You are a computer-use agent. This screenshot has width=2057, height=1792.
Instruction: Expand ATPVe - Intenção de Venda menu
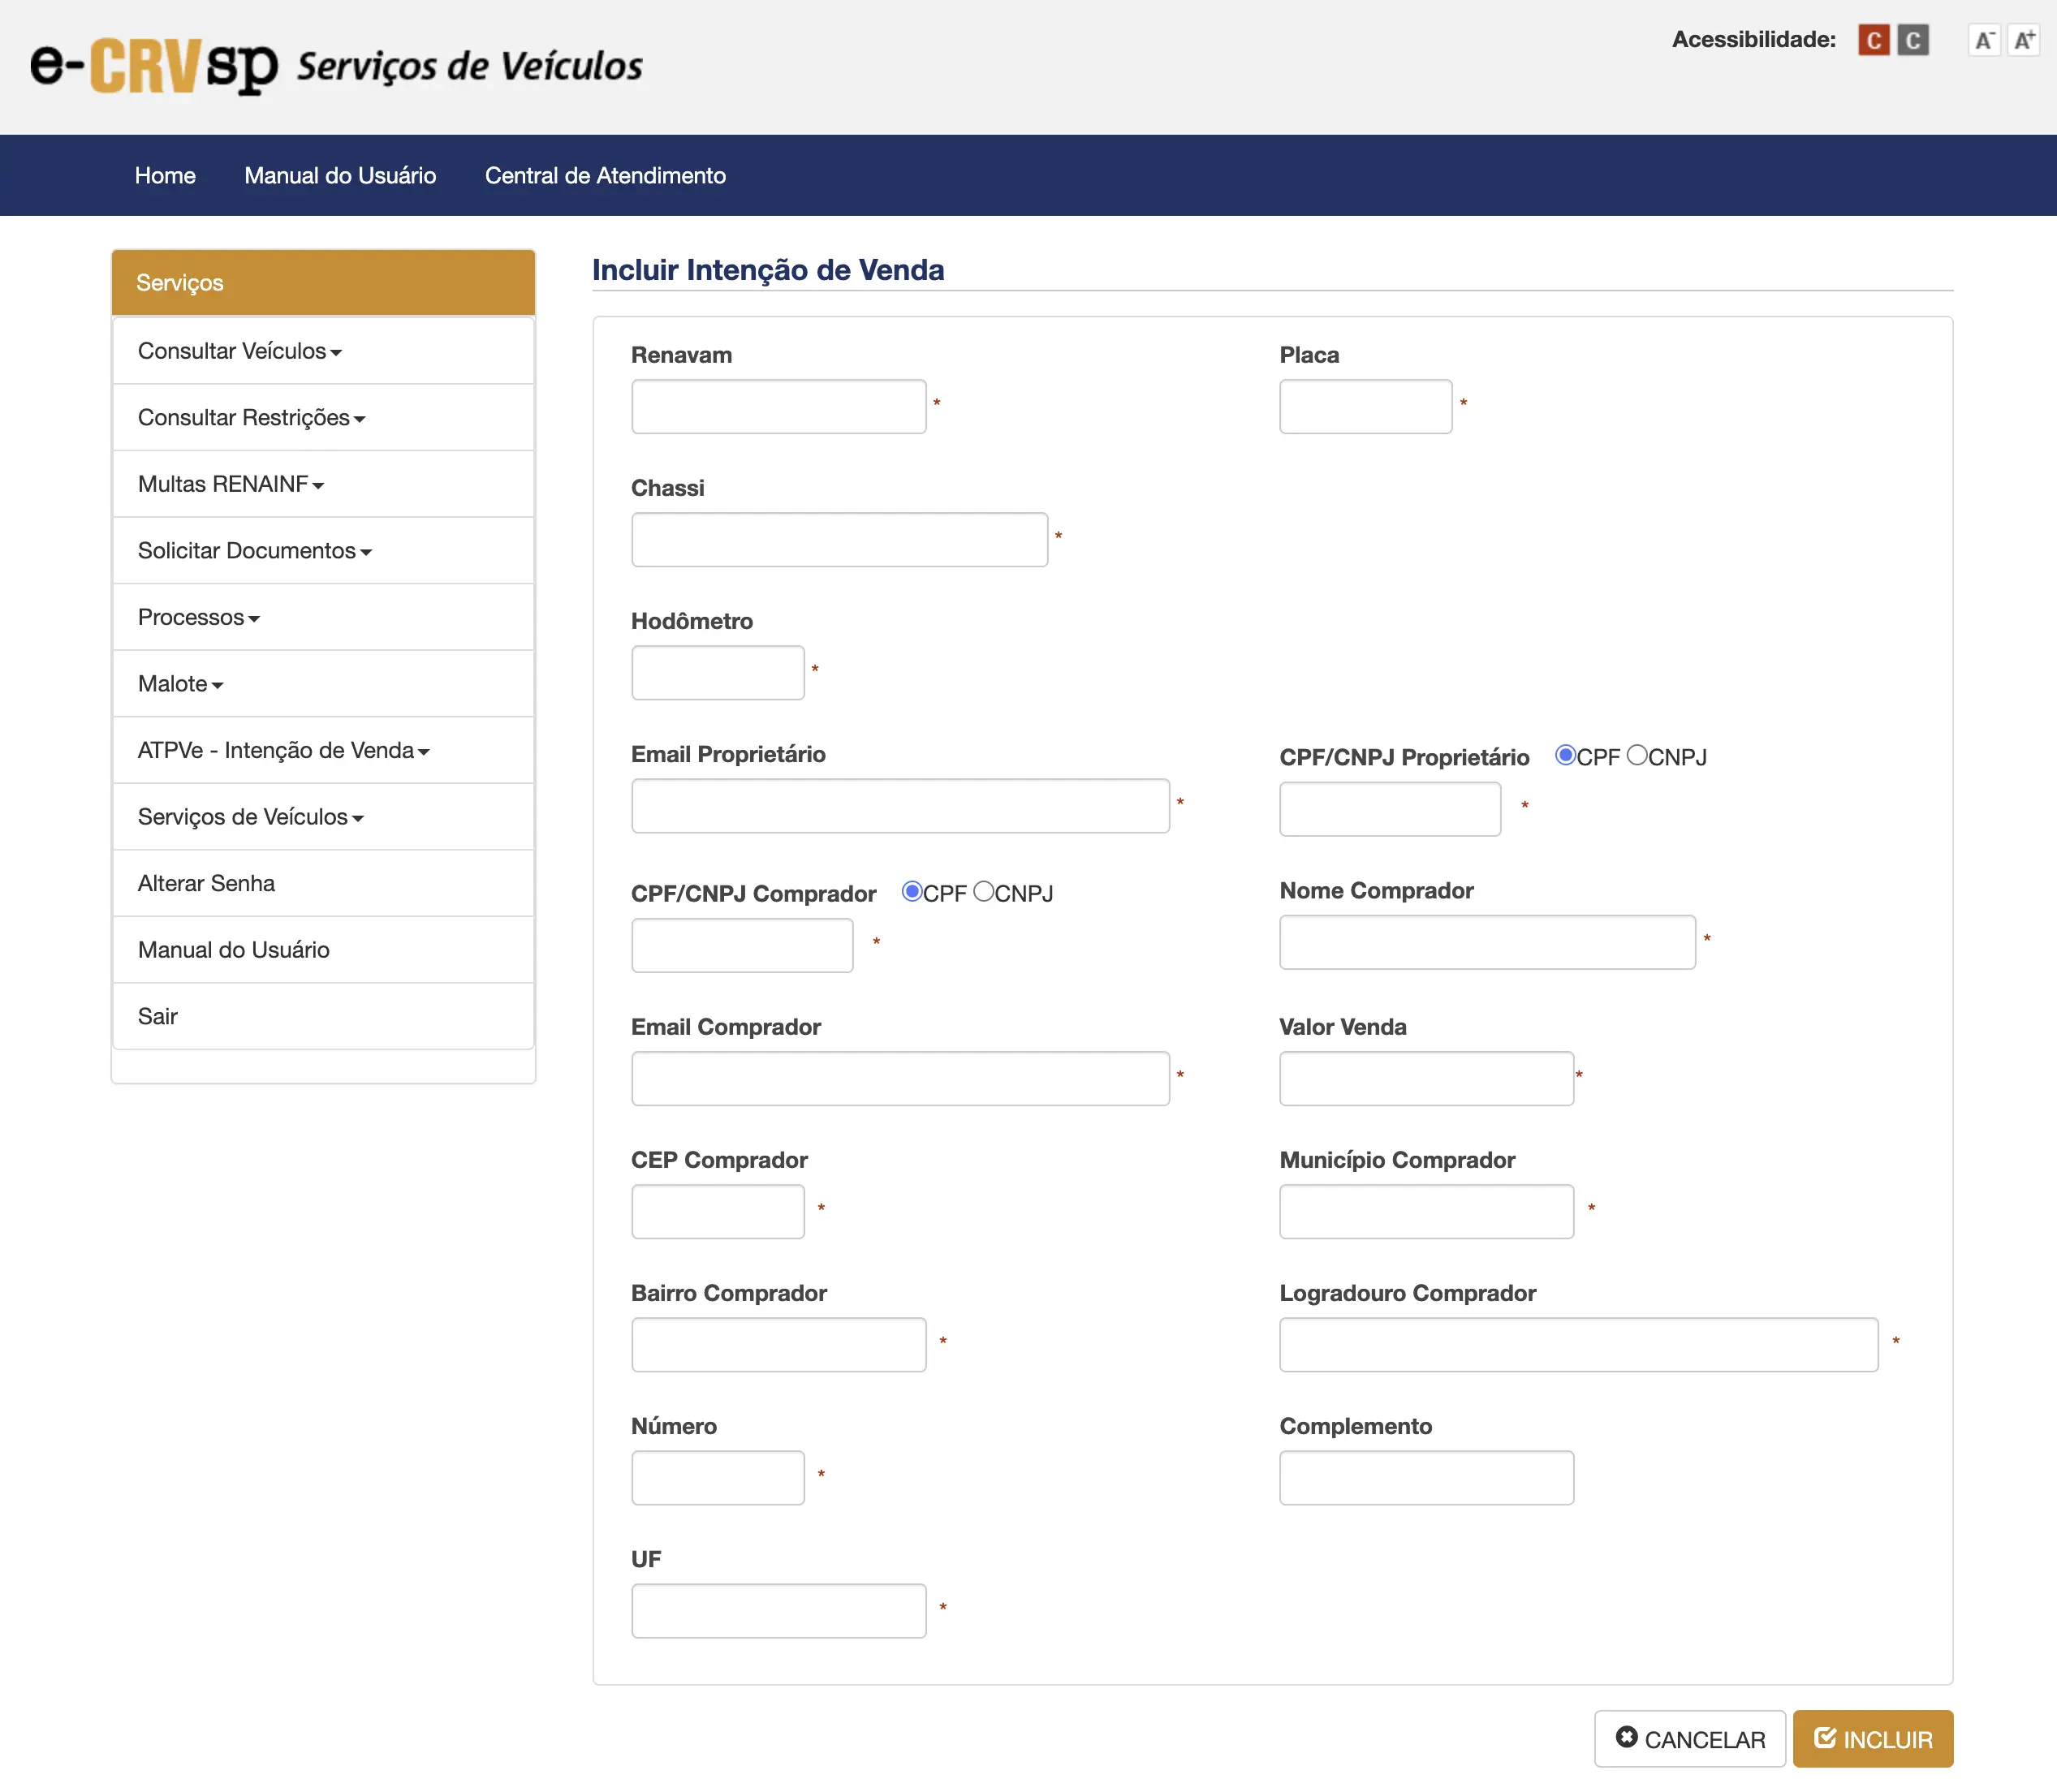(x=283, y=750)
